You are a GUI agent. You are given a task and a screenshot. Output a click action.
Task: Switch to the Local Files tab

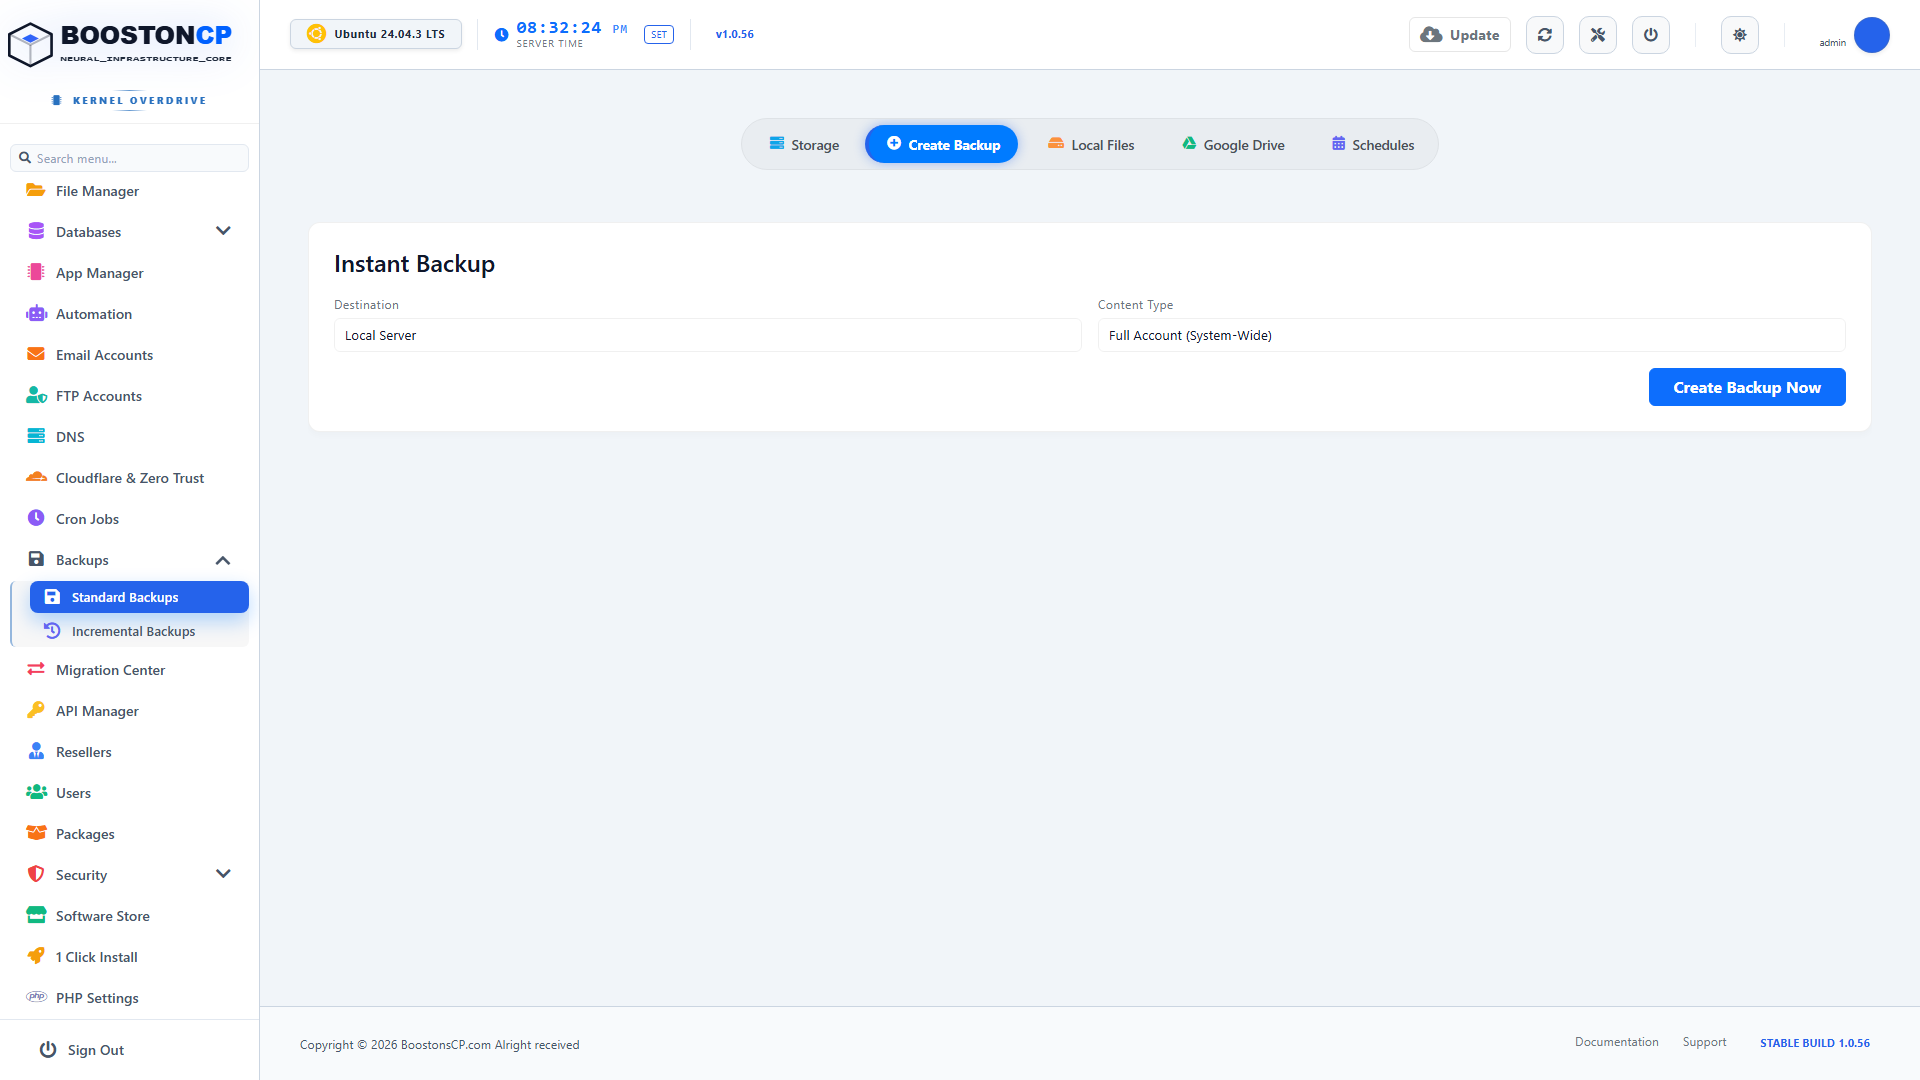[1091, 145]
